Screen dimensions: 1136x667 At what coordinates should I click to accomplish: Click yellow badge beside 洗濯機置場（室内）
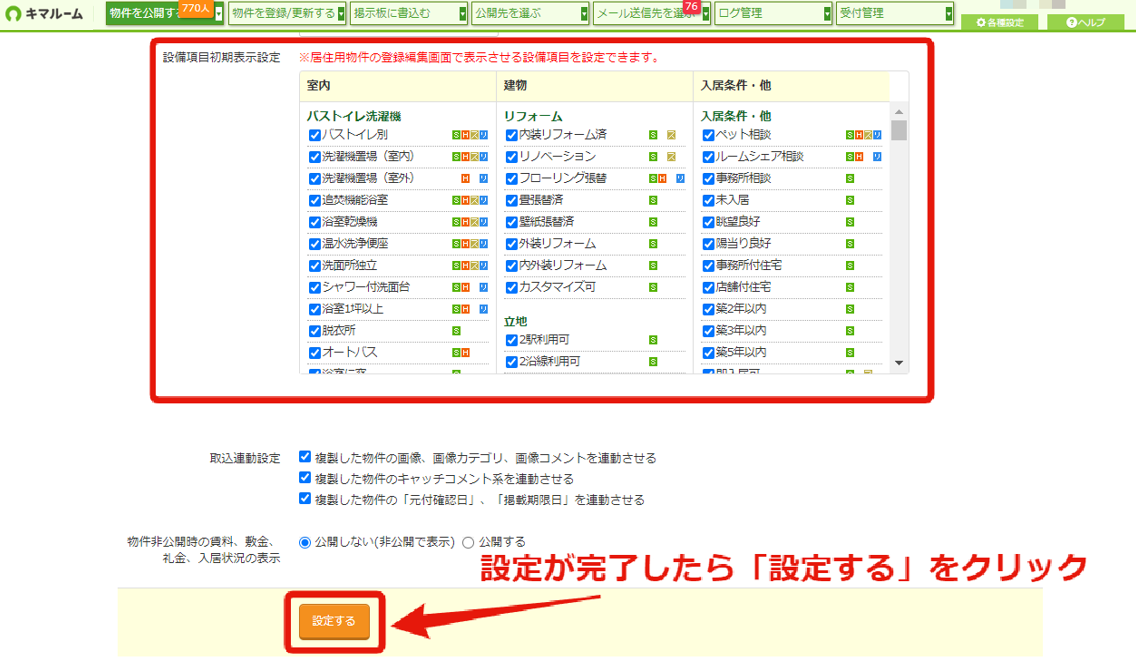coord(475,156)
